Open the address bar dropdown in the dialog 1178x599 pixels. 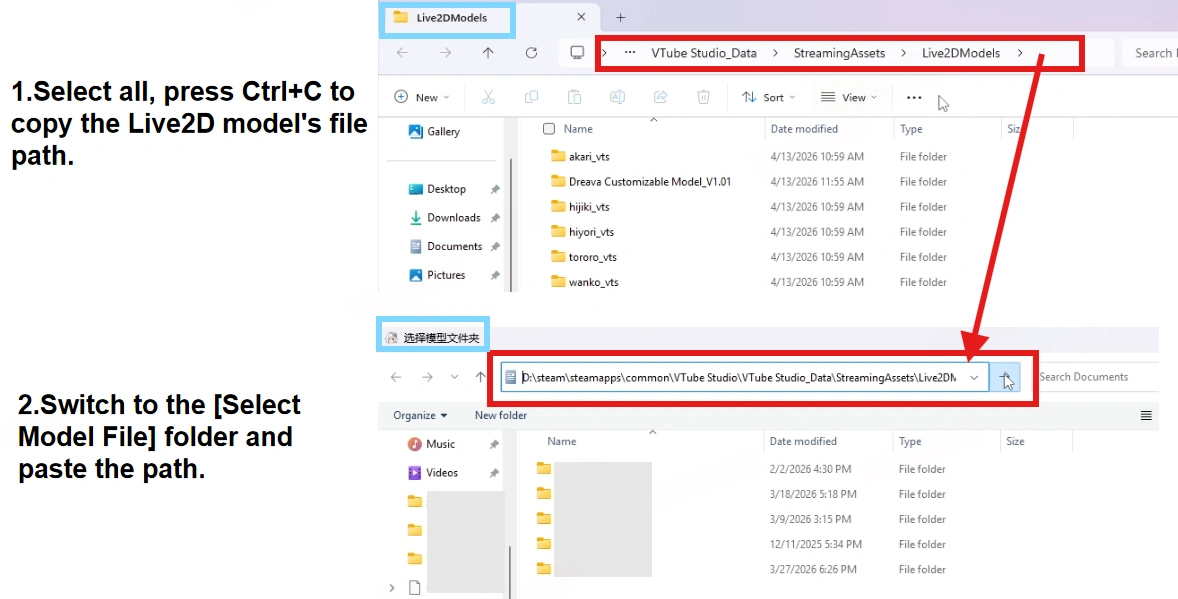pyautogui.click(x=974, y=377)
